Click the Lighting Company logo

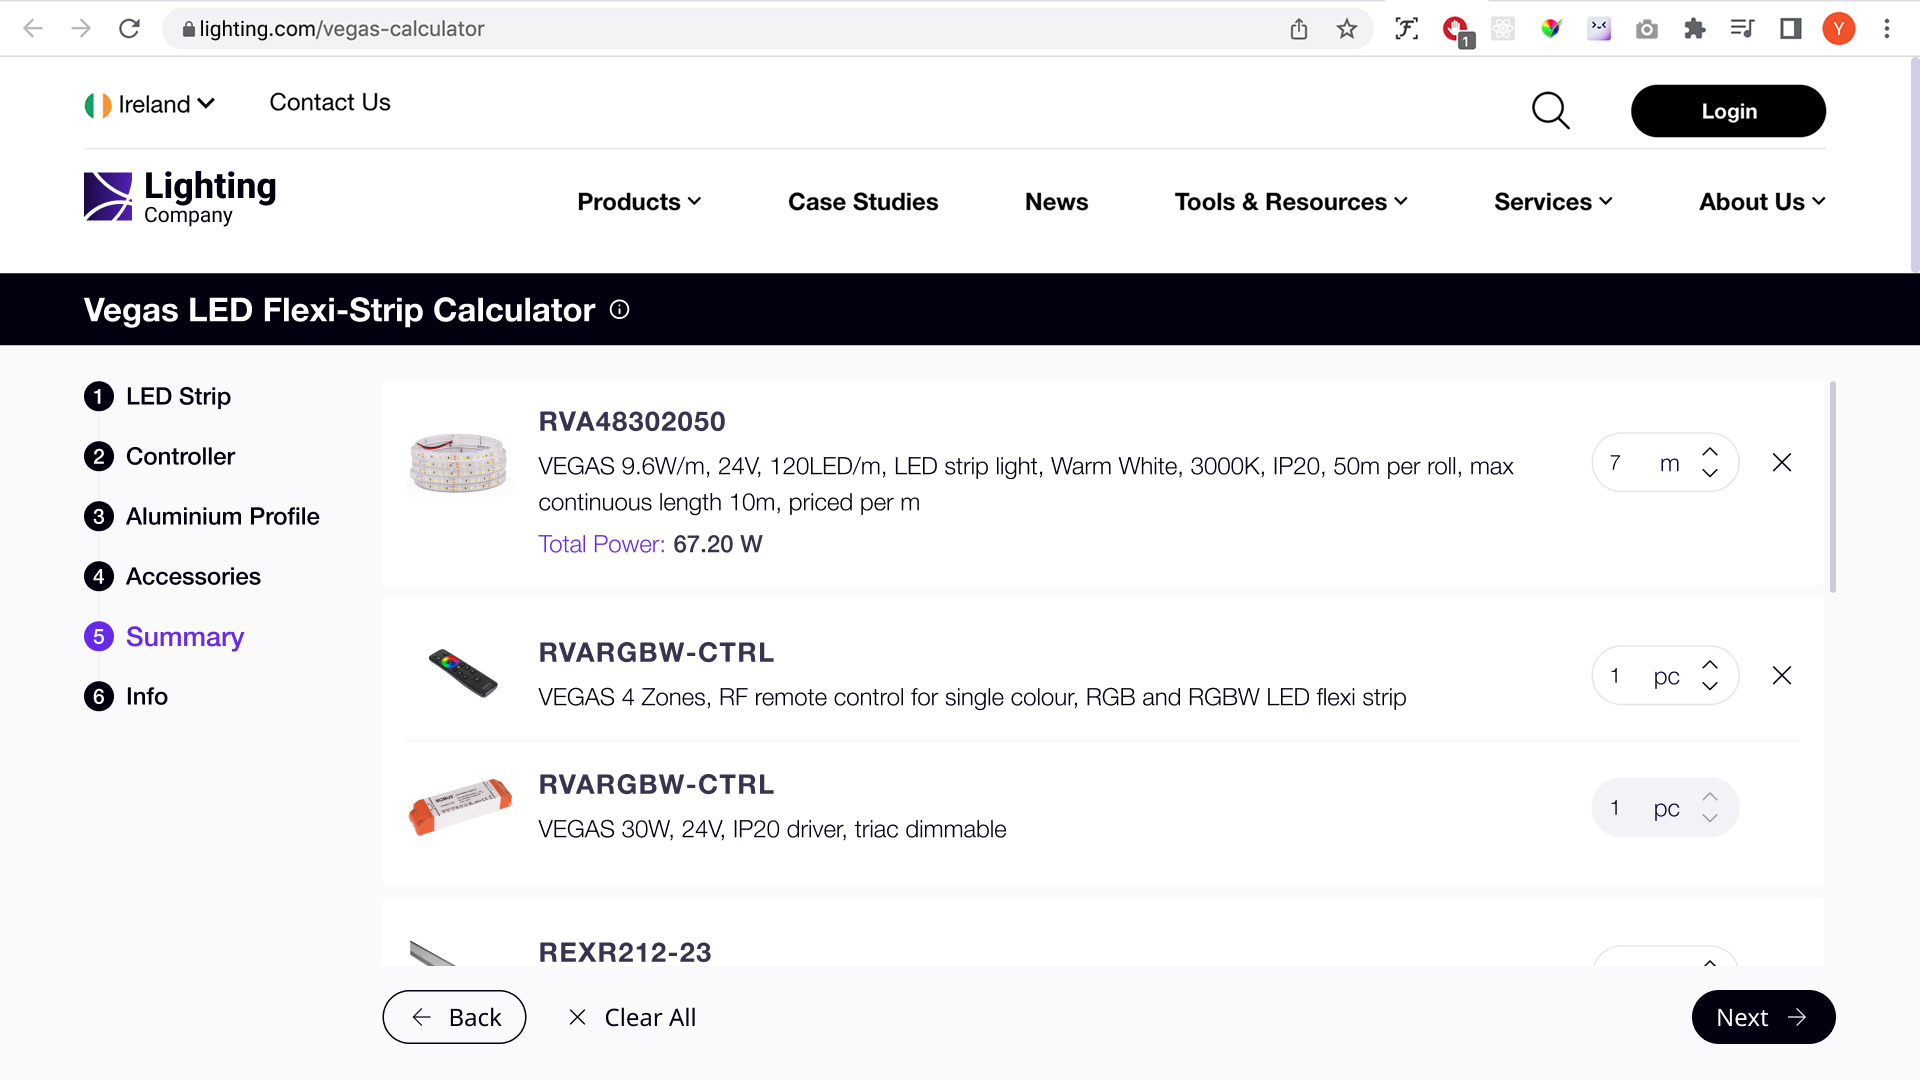point(180,197)
